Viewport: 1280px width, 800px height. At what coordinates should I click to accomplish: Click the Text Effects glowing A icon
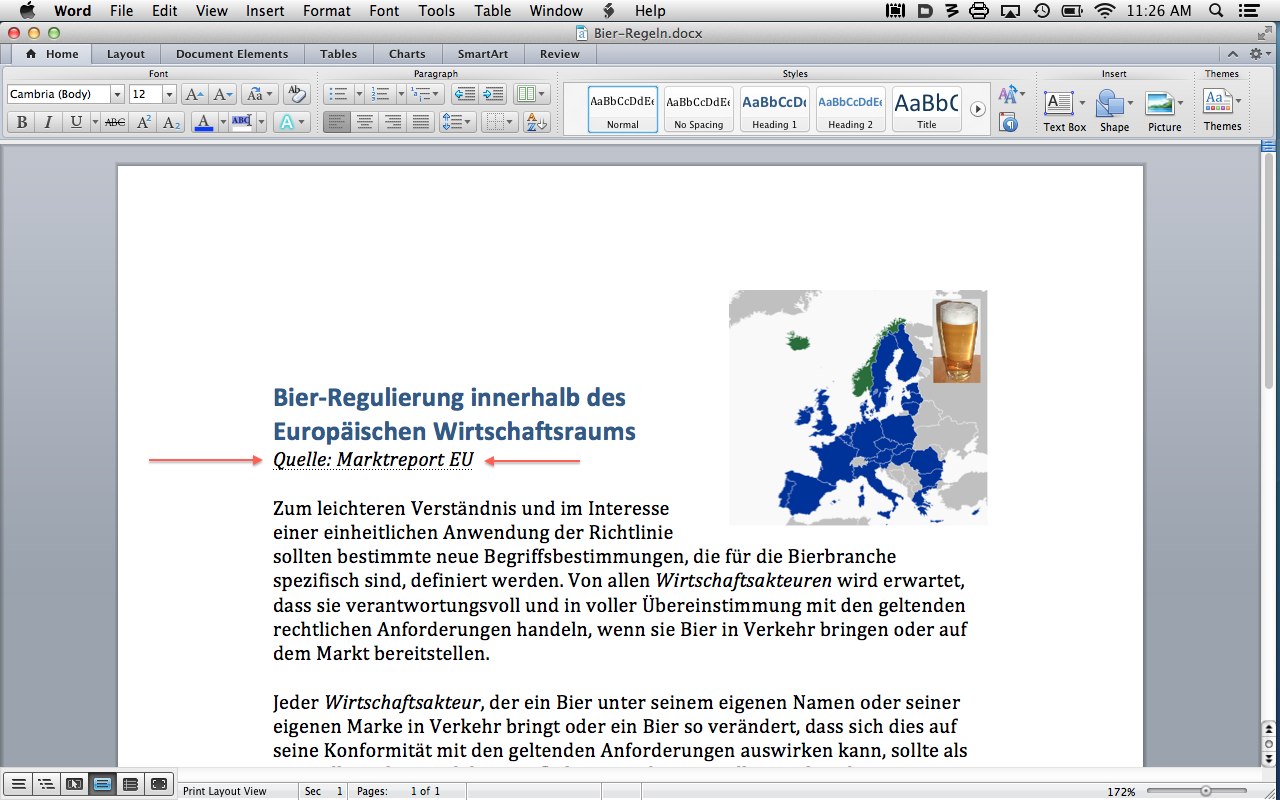point(287,122)
